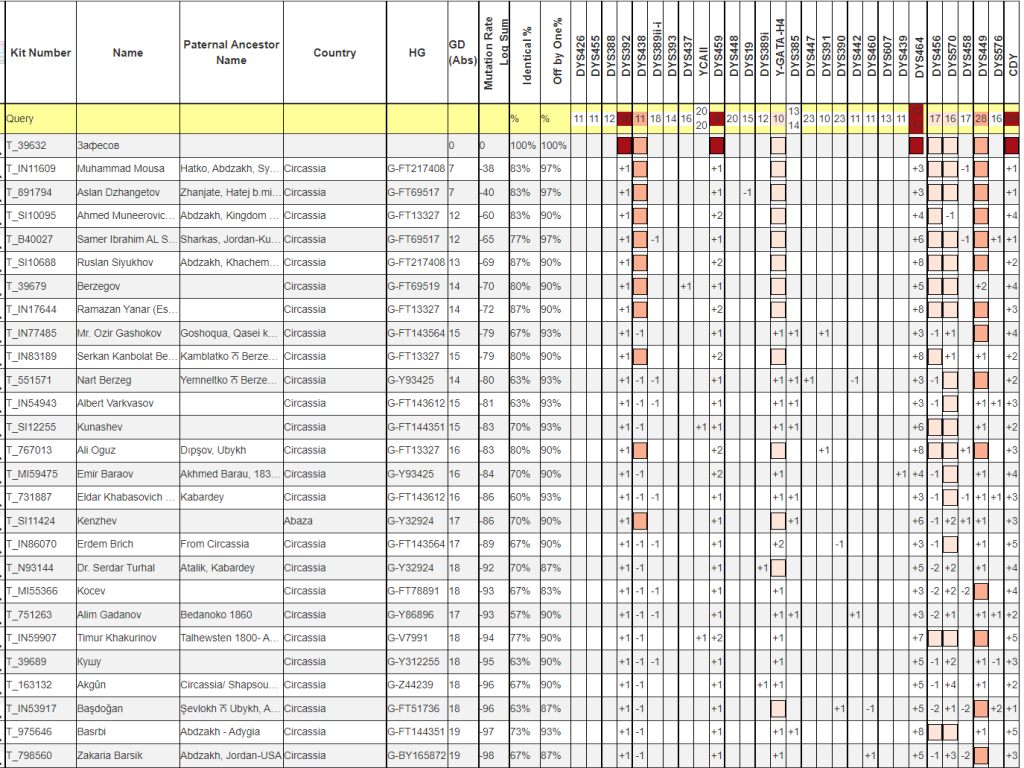Click the Mutation Rate Log Sum header
This screenshot has width=1024, height=768.
tap(496, 52)
